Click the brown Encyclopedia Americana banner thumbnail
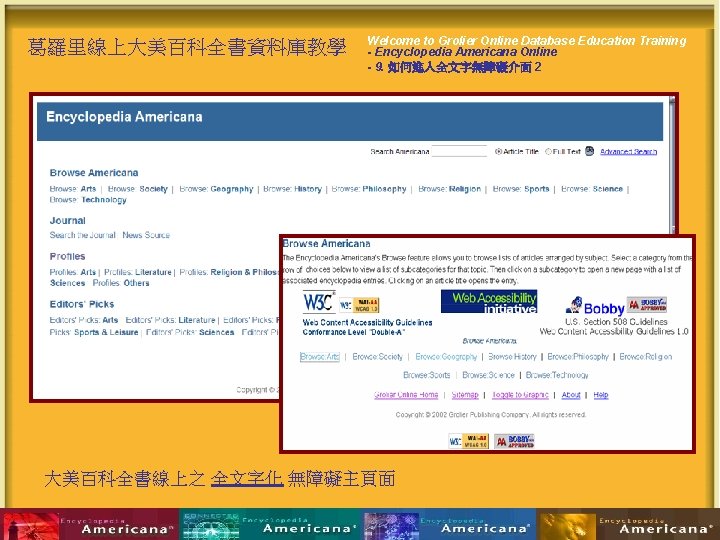 pyautogui.click(x=628, y=524)
